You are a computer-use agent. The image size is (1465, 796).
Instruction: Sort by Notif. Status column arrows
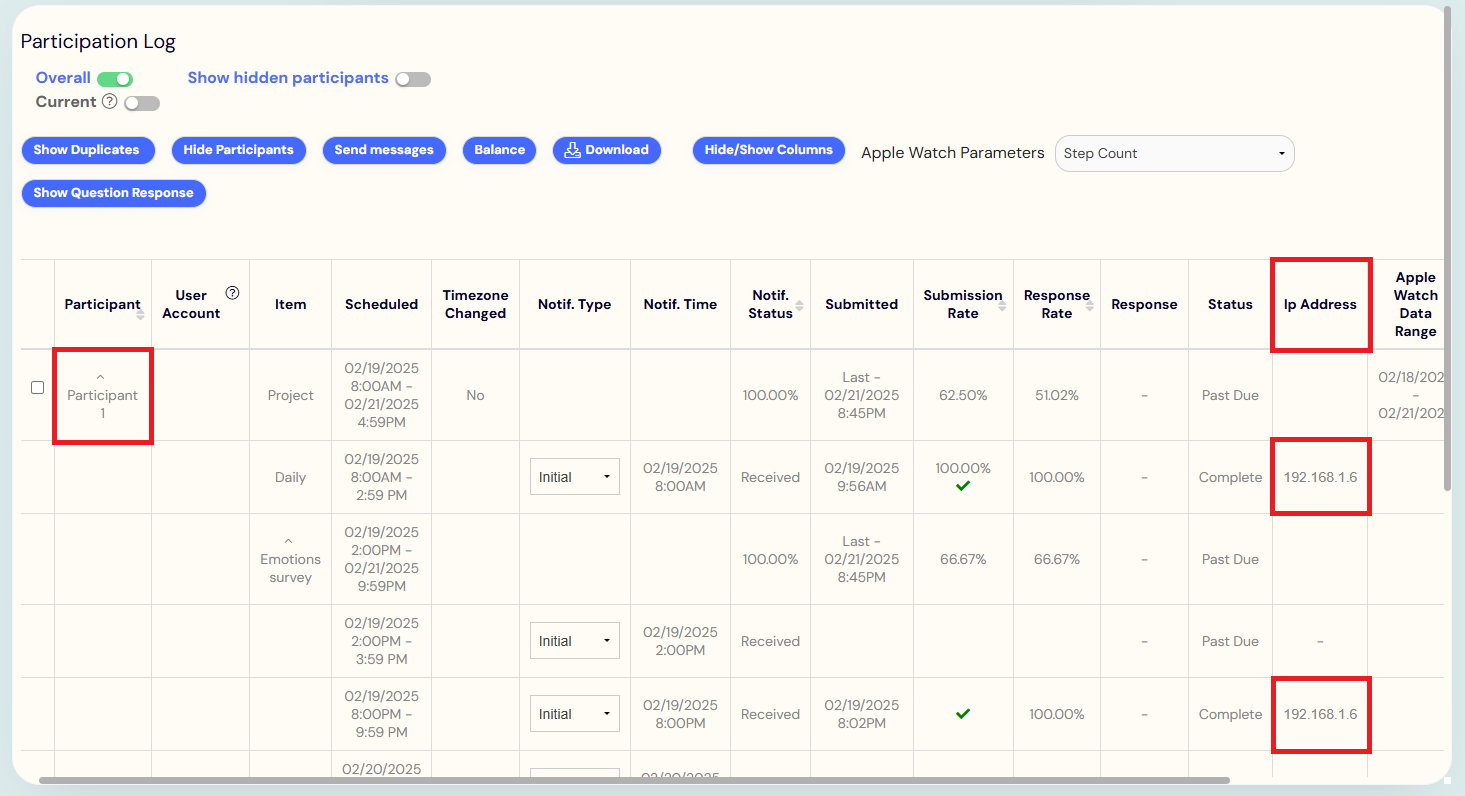pos(799,305)
